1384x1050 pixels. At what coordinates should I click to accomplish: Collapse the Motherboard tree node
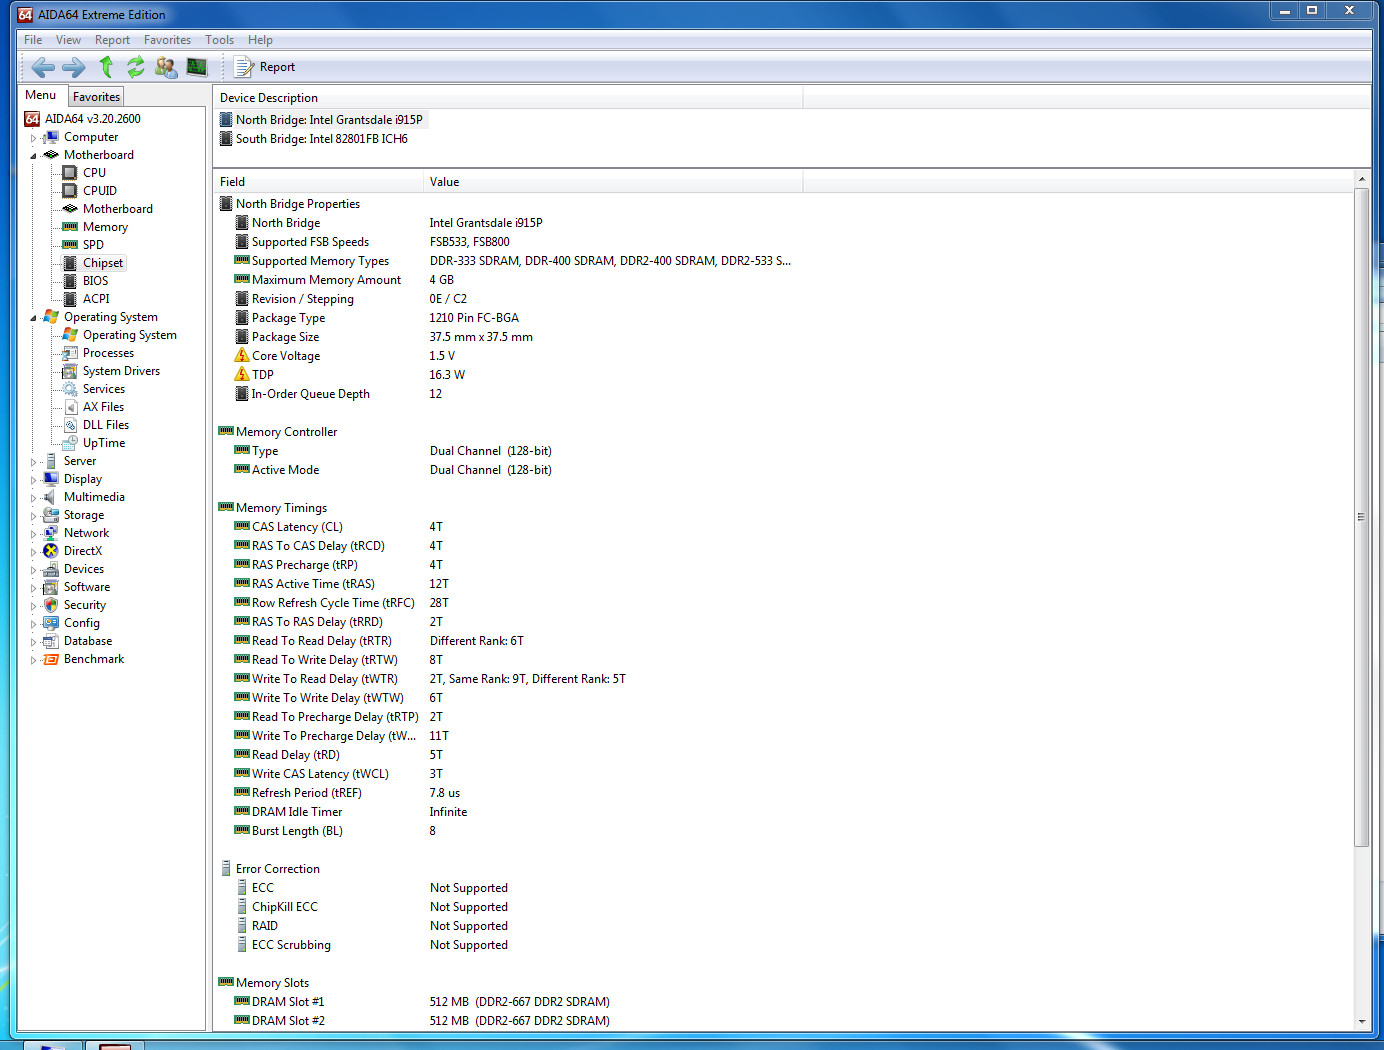tap(33, 156)
